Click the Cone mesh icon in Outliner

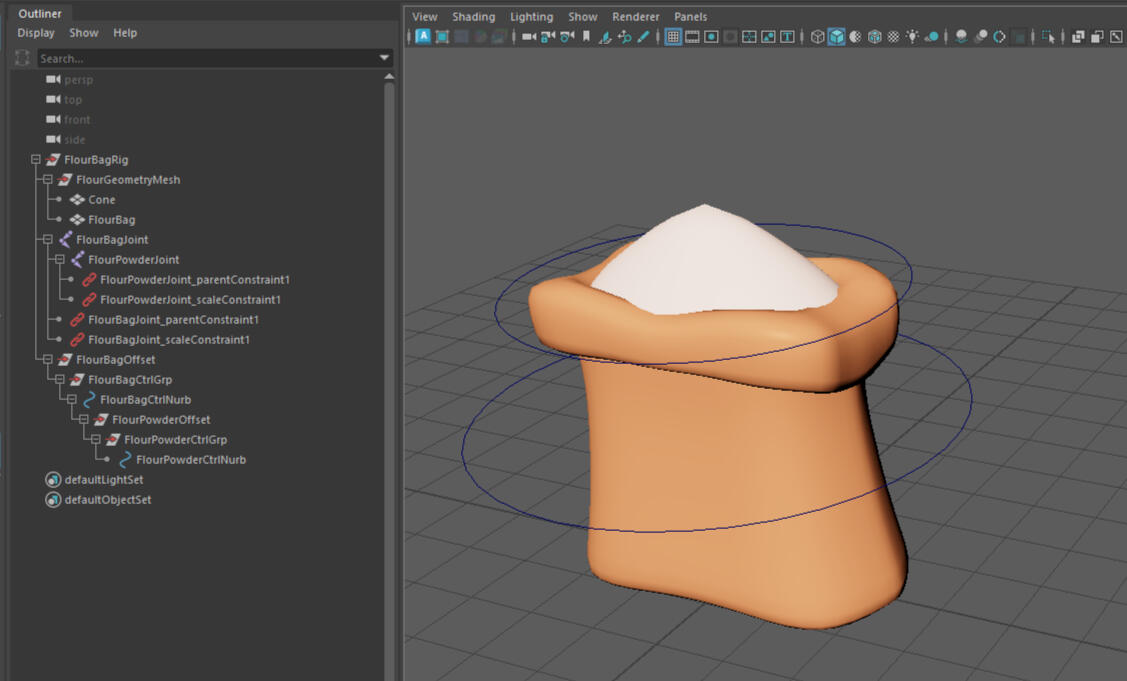[77, 200]
